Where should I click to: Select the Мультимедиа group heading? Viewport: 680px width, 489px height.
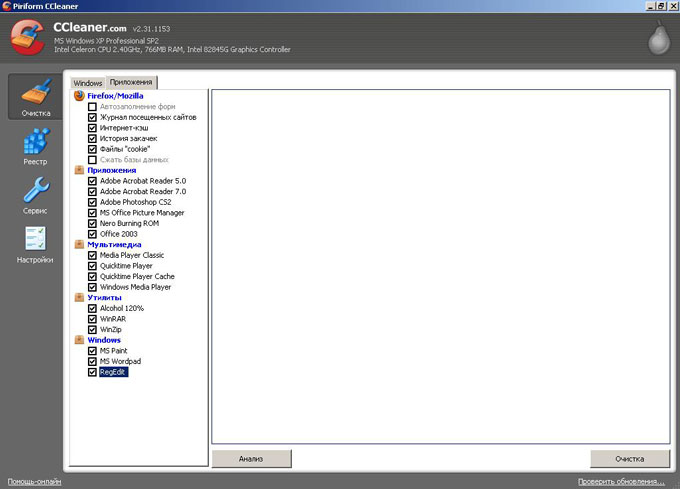point(114,244)
